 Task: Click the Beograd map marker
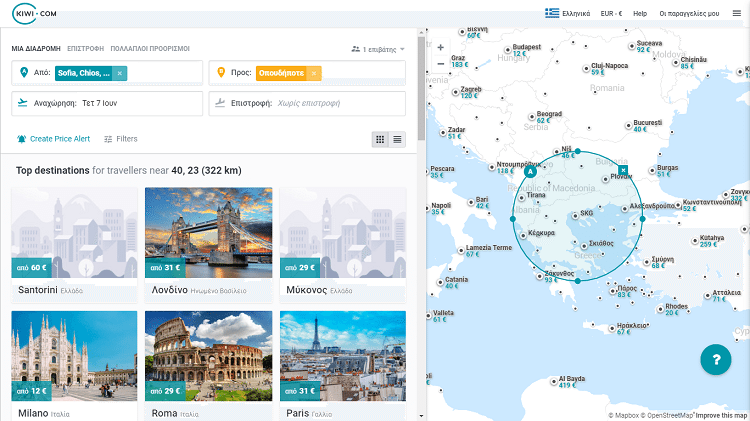532,117
